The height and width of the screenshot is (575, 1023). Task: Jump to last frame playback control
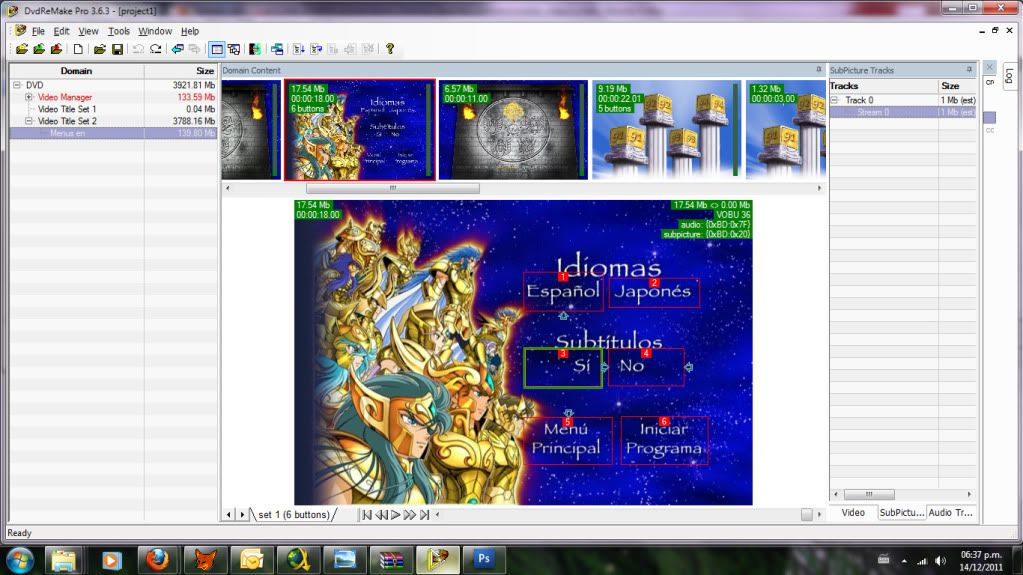[425, 514]
